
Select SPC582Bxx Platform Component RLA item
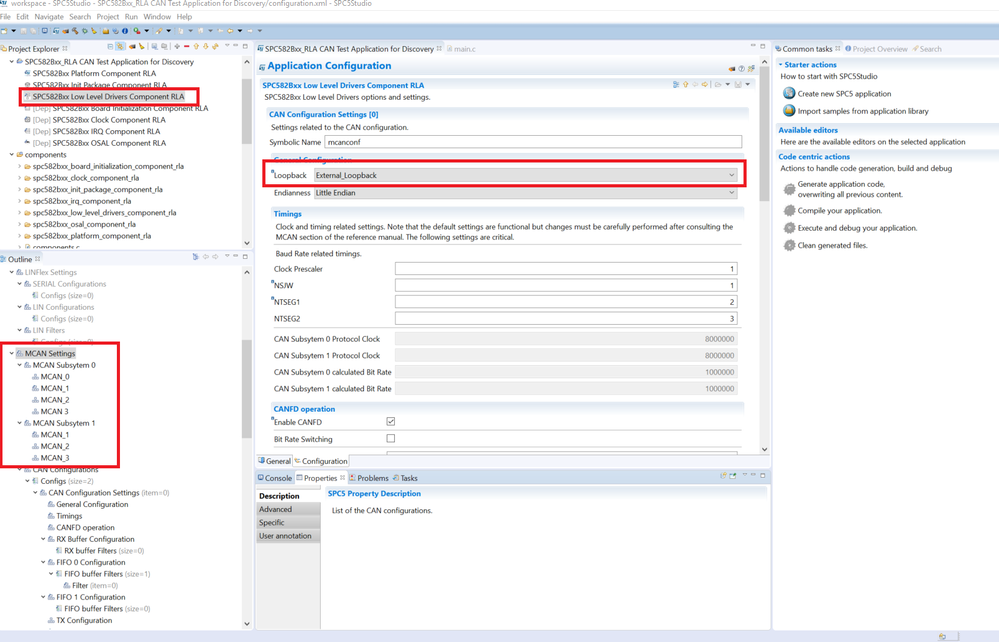click(94, 73)
